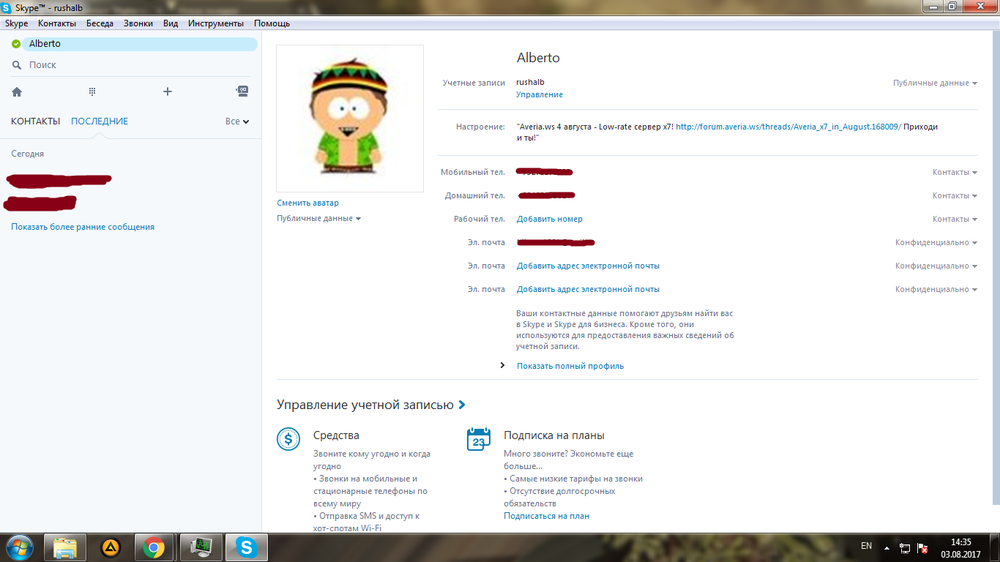The width and height of the screenshot is (1000, 562).
Task: Click the vertical scrollbar of profile pane
Action: tap(995, 268)
